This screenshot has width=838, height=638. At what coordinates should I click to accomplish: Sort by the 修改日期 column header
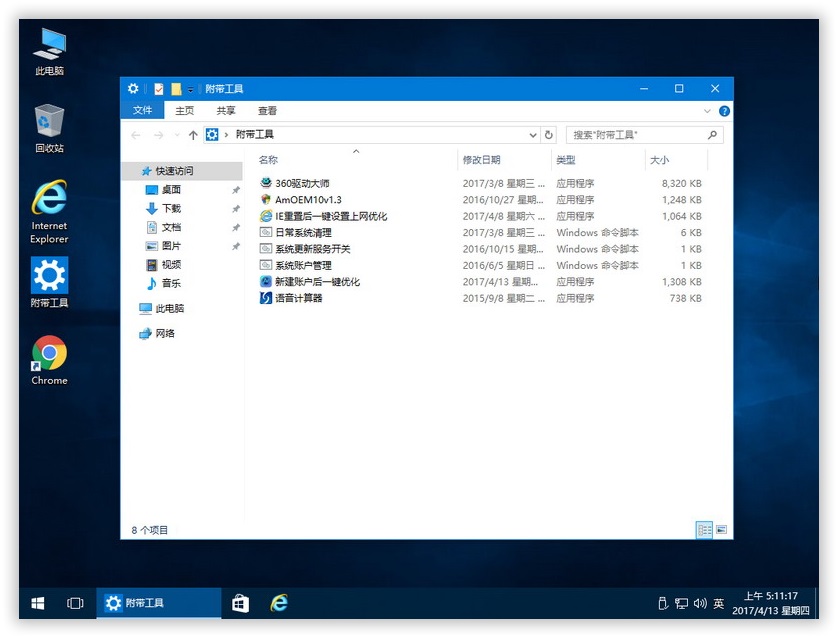tap(482, 160)
